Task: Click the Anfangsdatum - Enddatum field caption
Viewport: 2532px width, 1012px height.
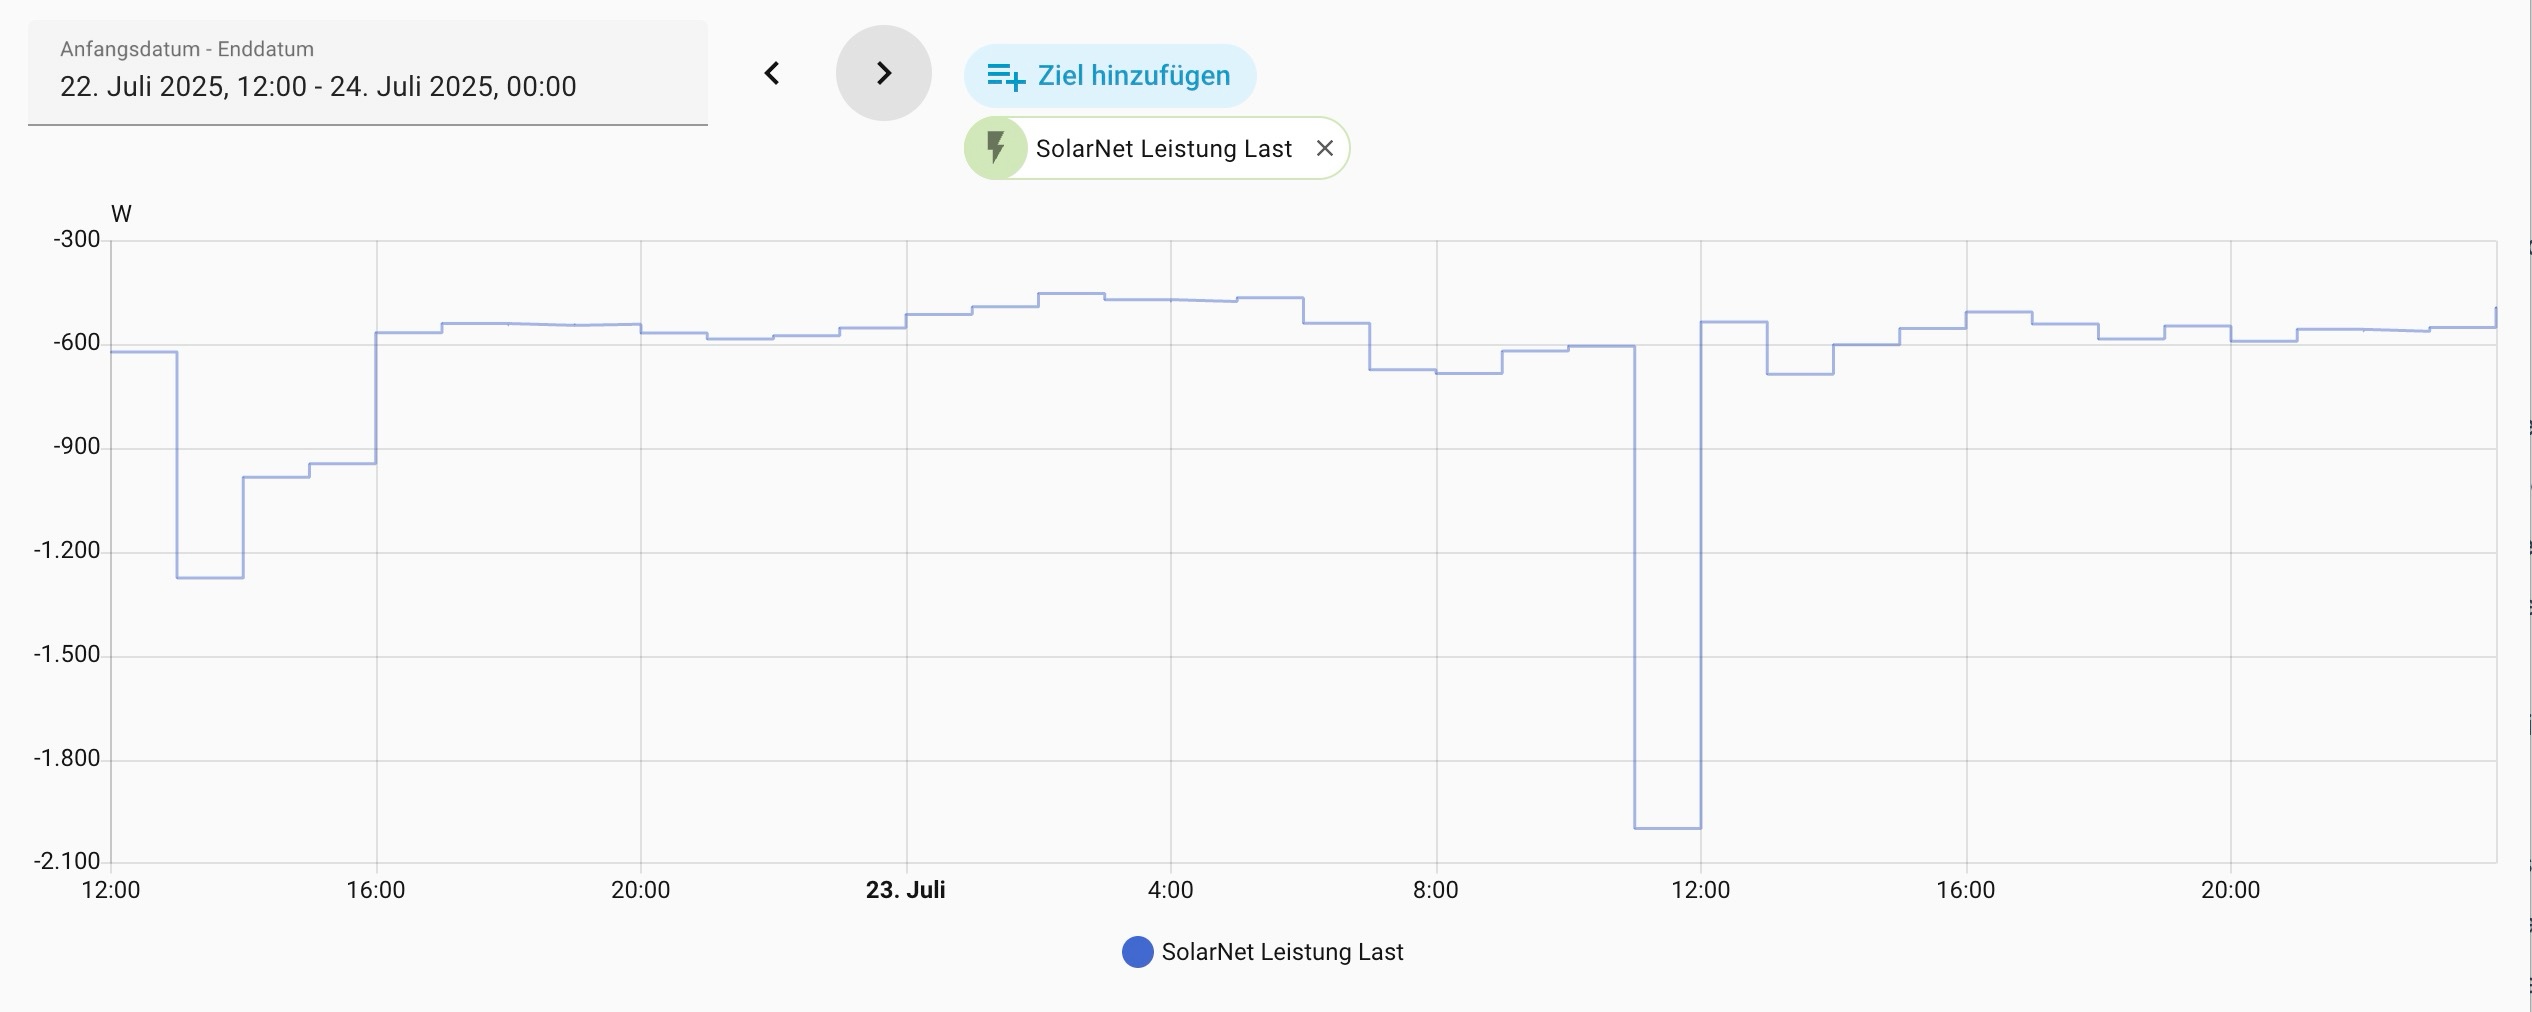Action: click(187, 49)
